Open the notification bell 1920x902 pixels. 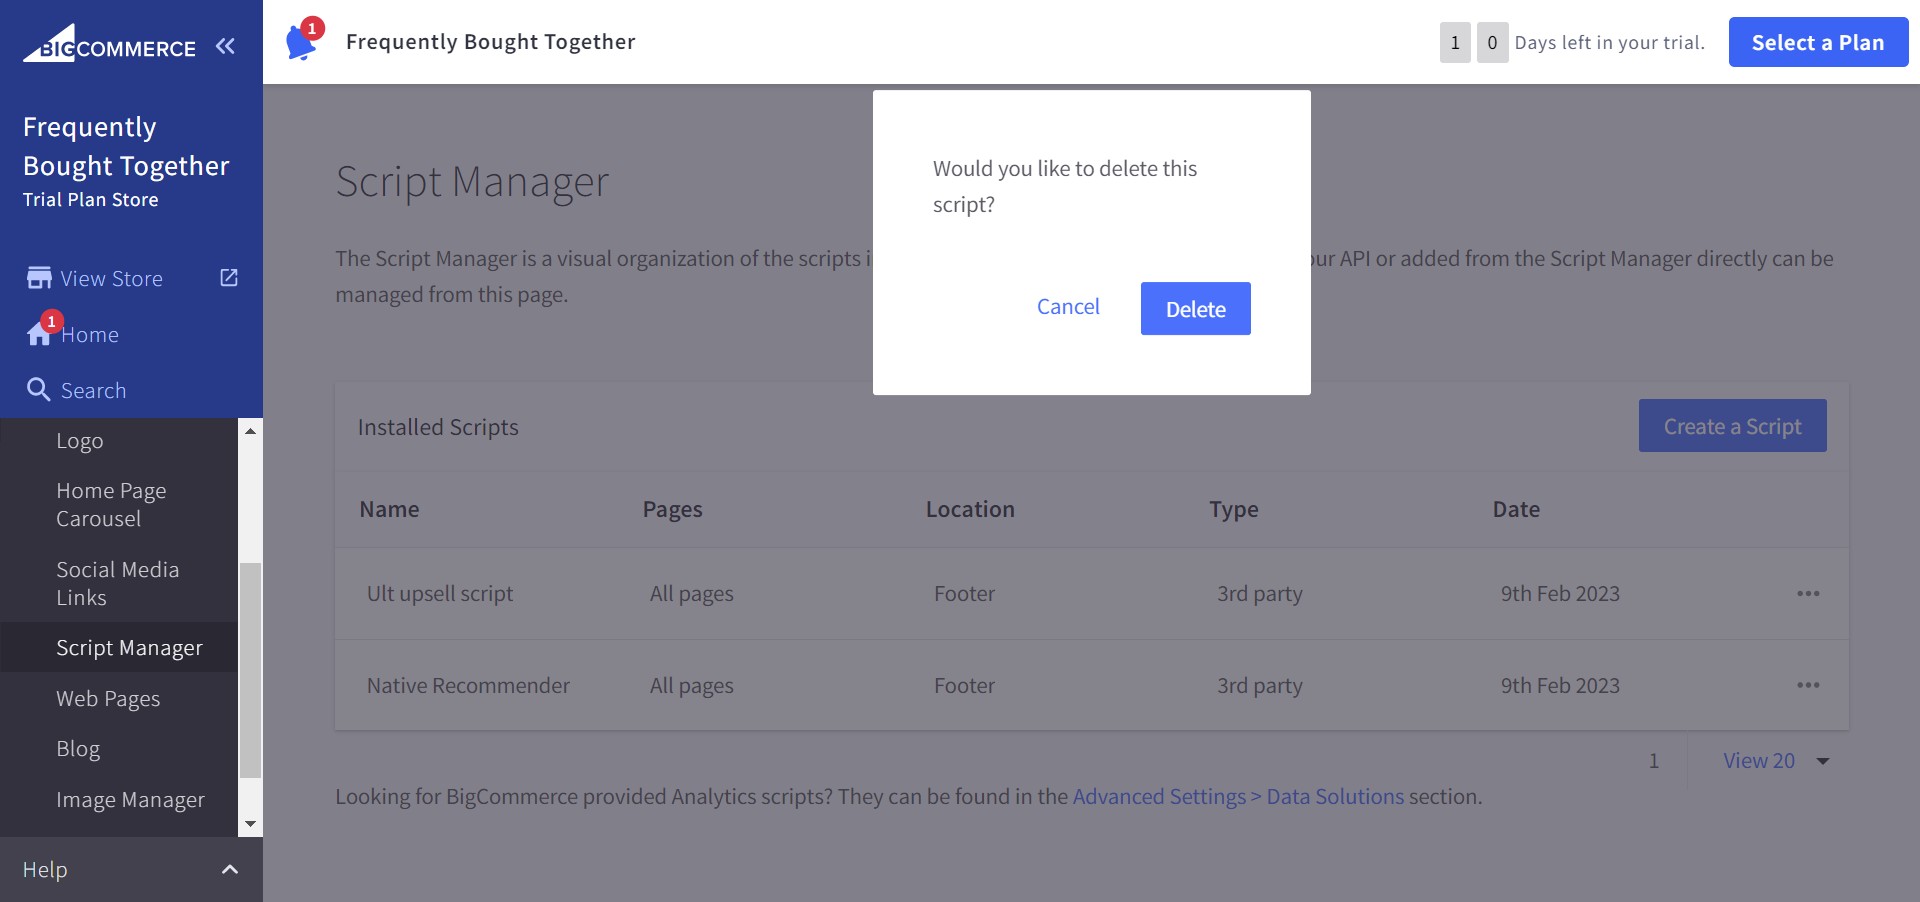point(302,42)
